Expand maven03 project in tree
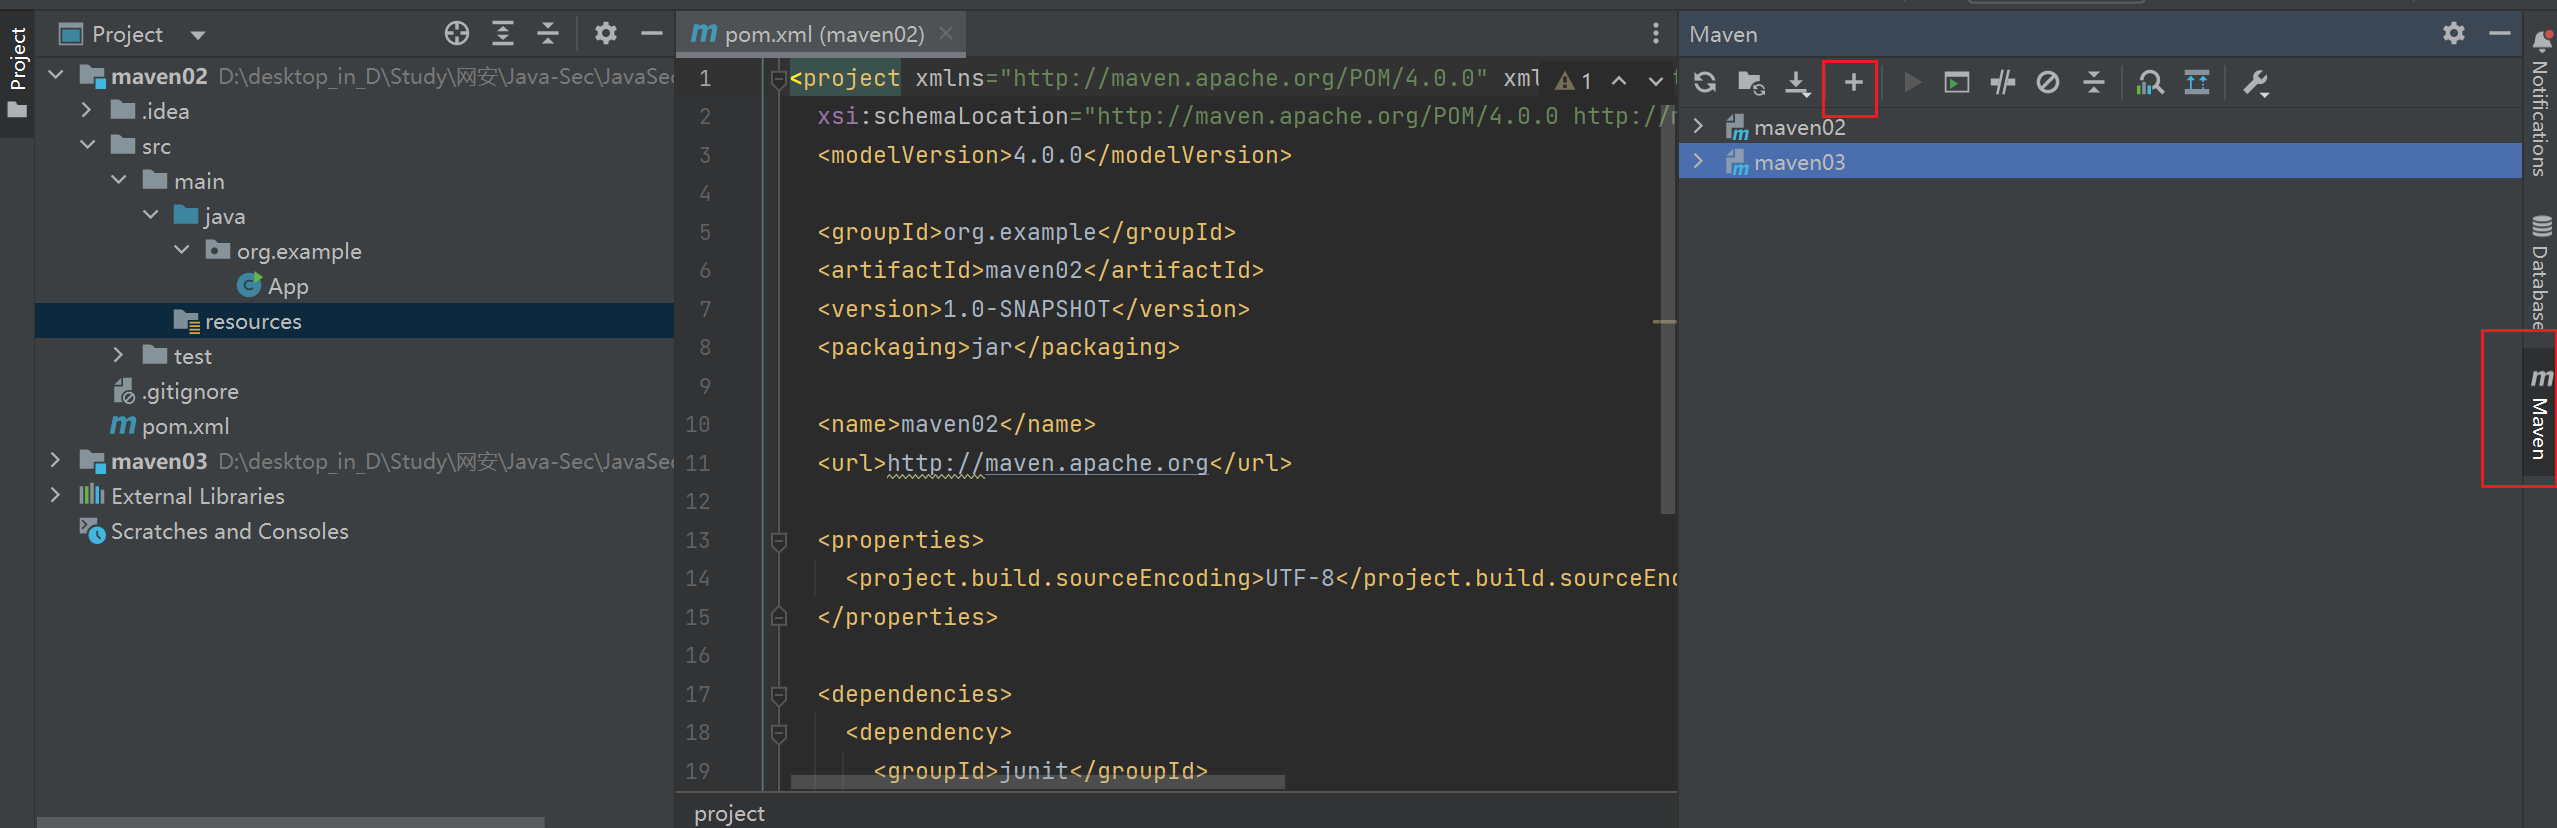This screenshot has height=828, width=2557. click(x=56, y=460)
